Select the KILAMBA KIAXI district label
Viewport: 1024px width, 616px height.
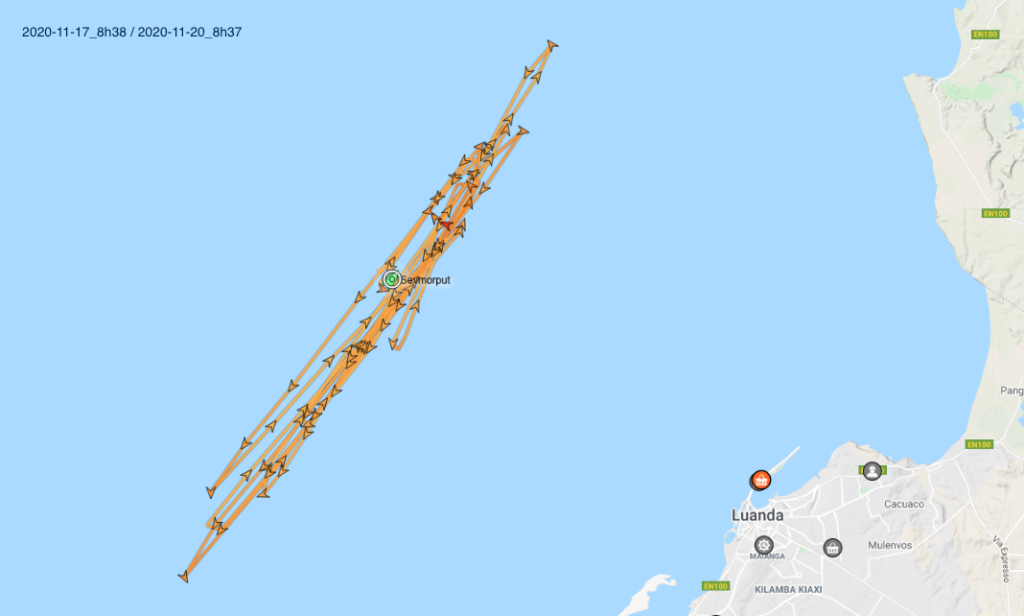pyautogui.click(x=788, y=589)
